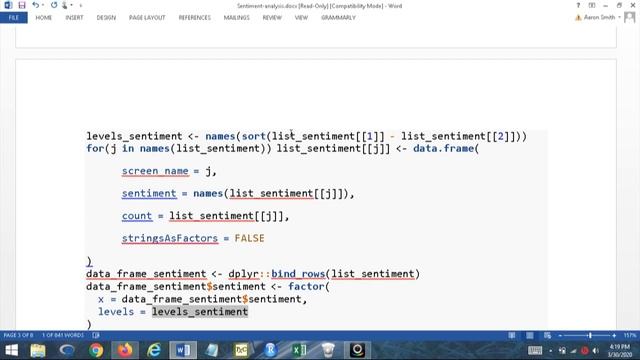Open the FILE tab

[14, 18]
